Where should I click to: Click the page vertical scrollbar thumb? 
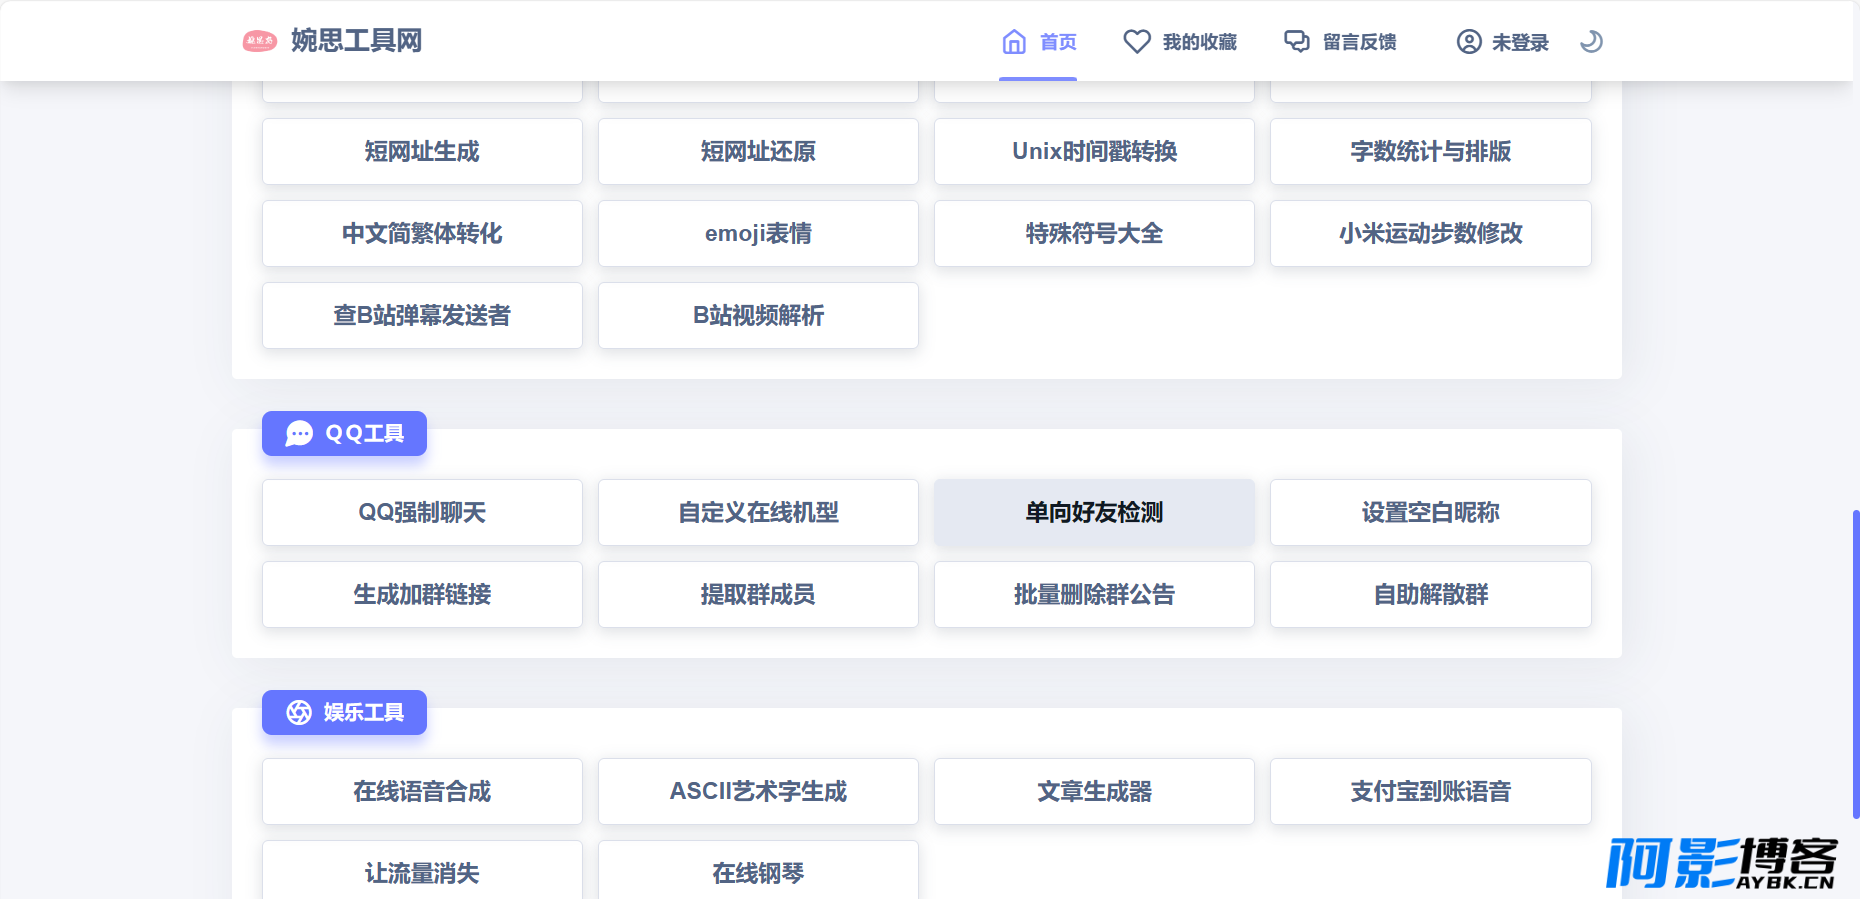[1855, 664]
